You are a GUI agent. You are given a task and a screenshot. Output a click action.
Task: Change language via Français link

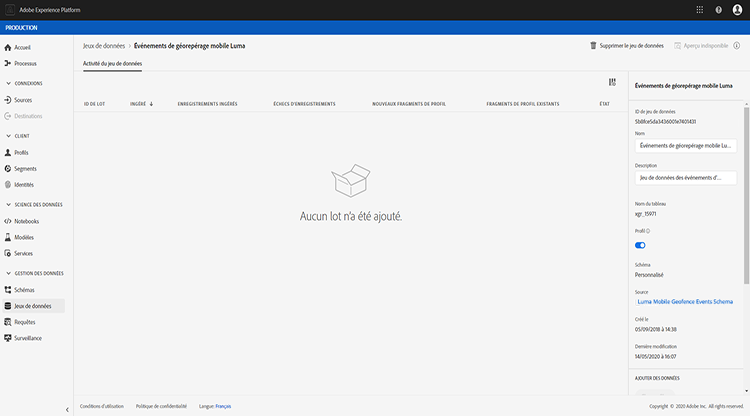coord(223,406)
